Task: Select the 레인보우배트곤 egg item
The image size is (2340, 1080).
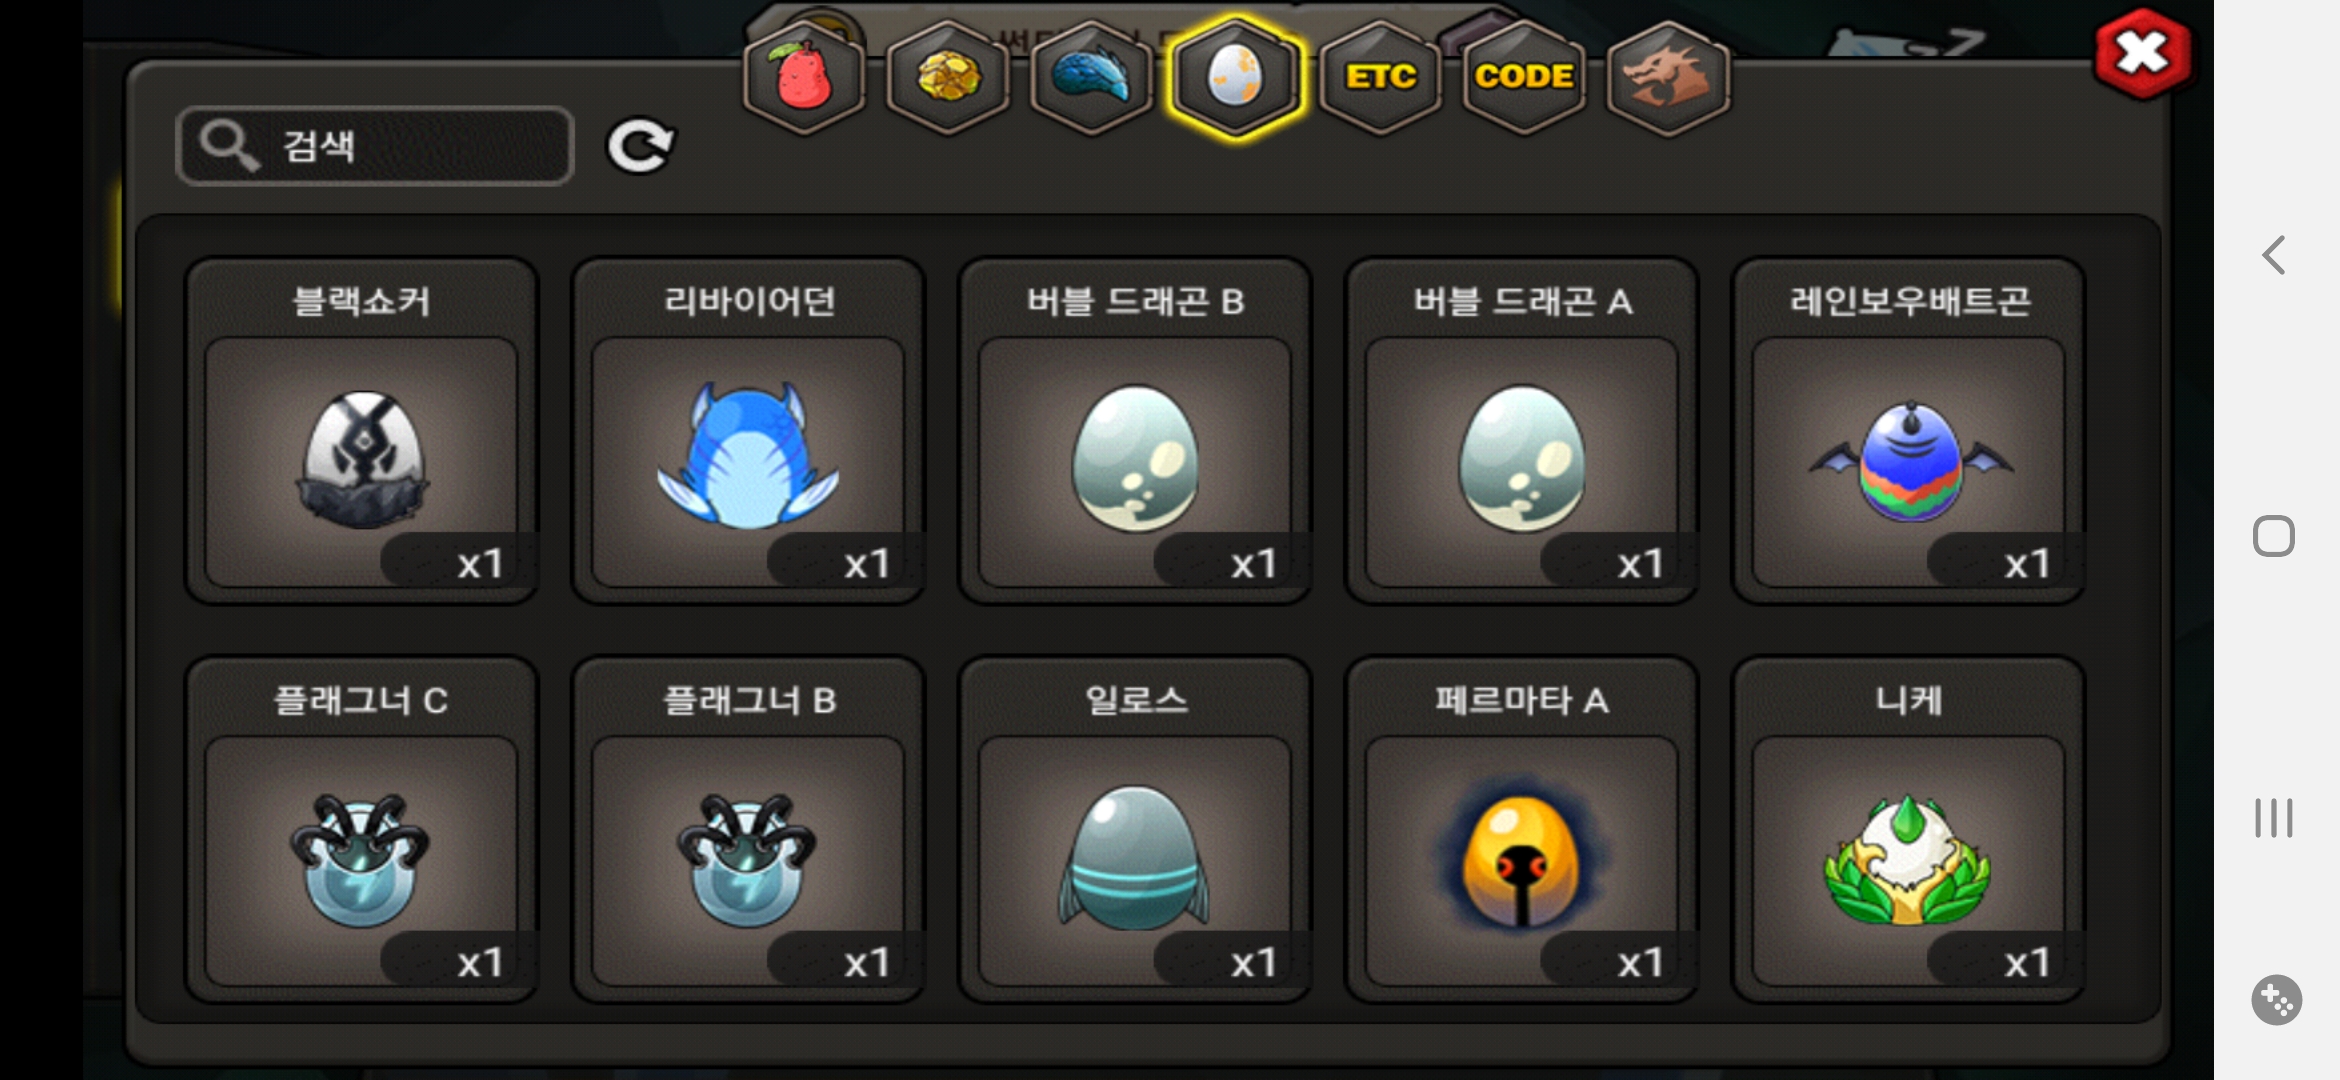Action: (1909, 431)
